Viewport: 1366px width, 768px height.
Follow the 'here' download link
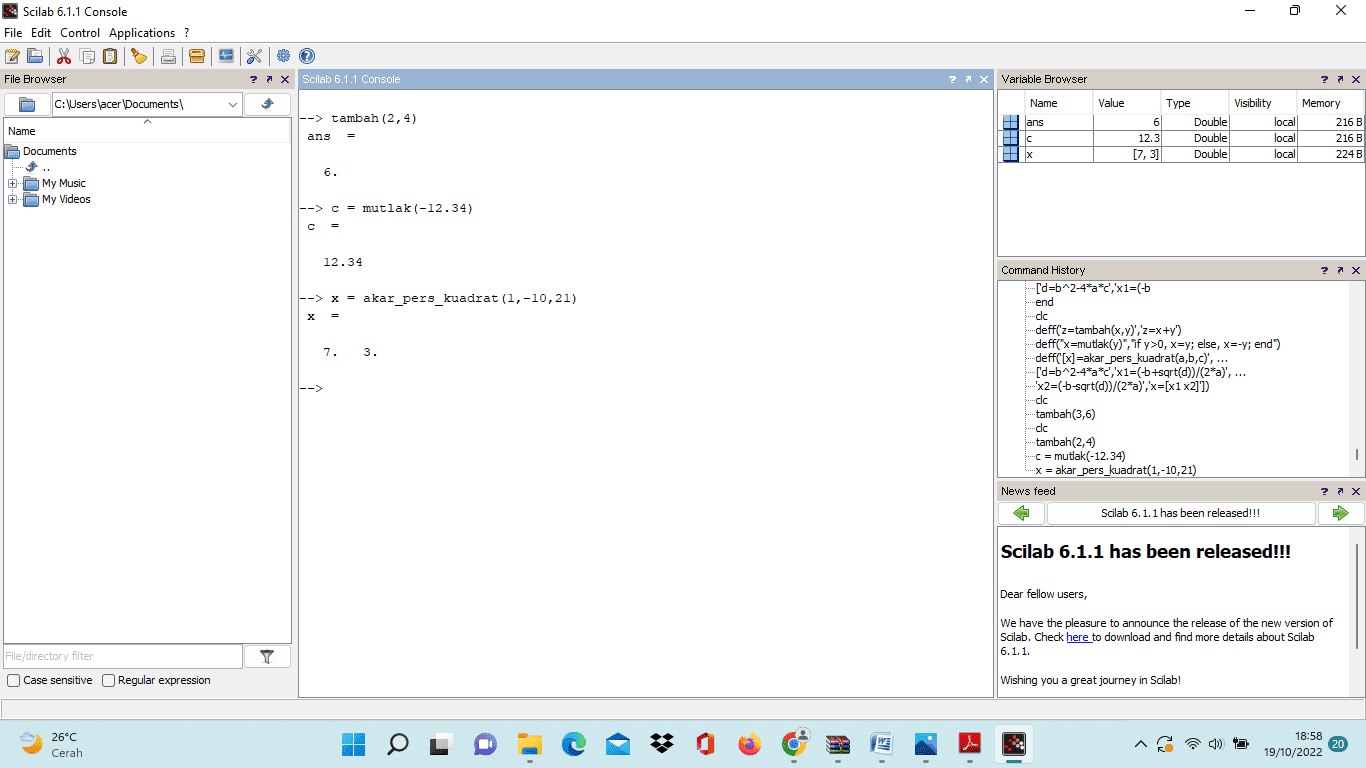[1078, 637]
